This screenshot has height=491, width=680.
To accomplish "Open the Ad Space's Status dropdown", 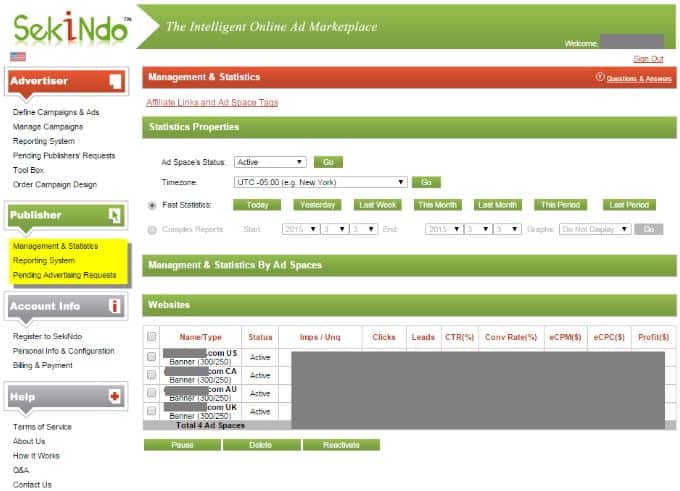I will click(x=270, y=162).
